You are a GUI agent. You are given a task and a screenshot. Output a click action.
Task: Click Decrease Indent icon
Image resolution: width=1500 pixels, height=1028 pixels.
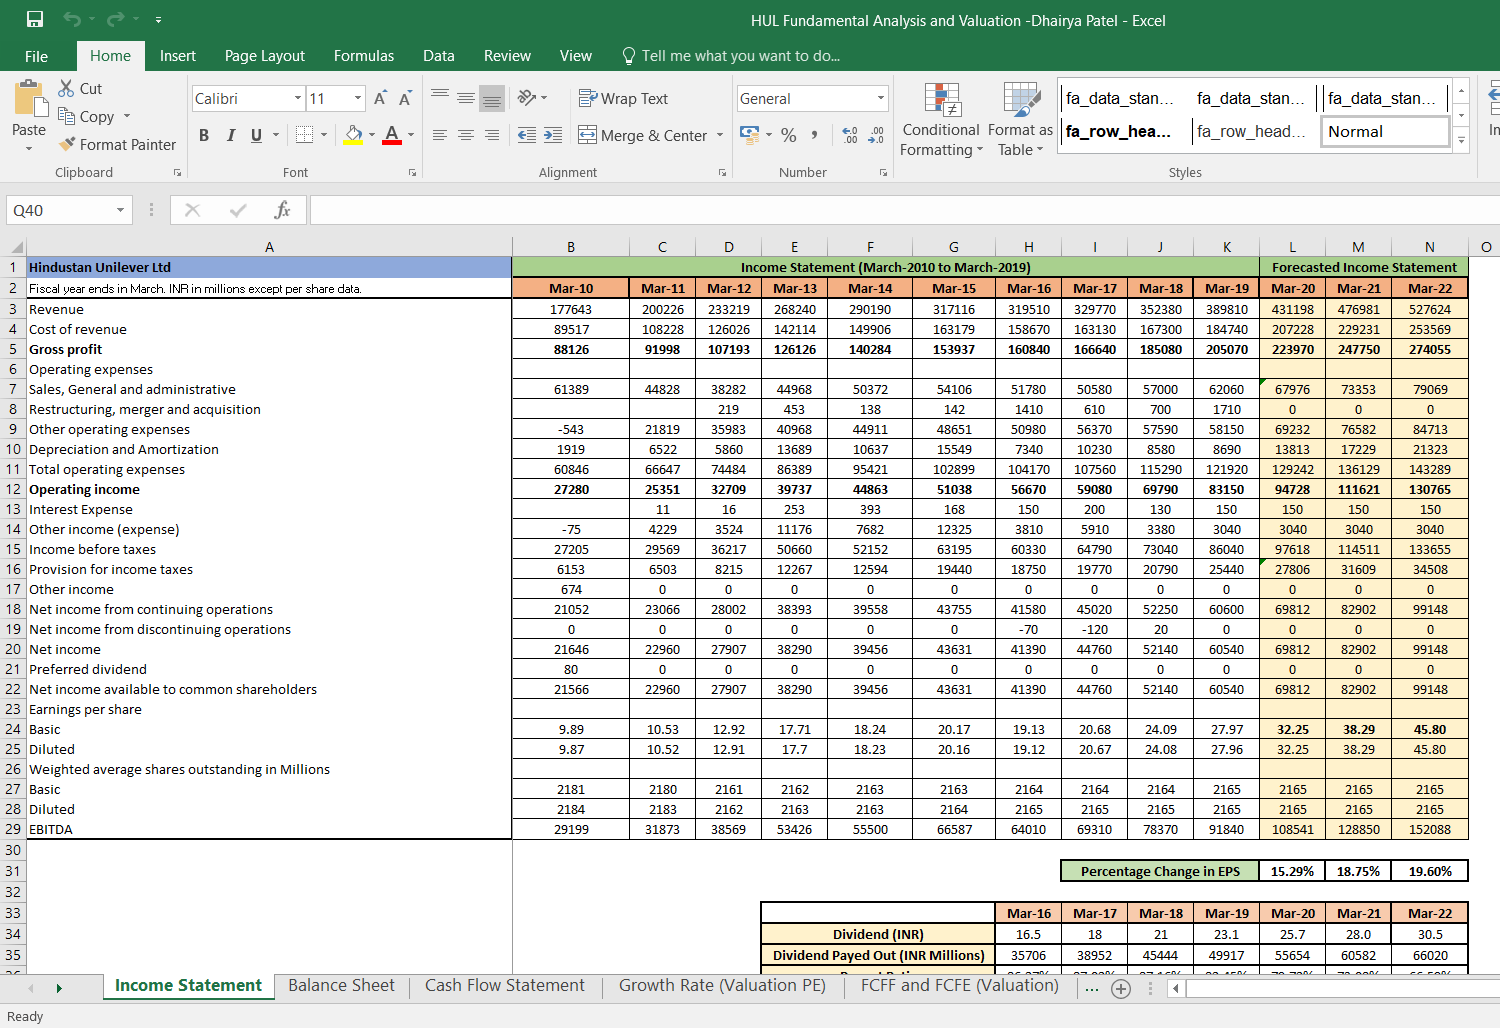(527, 135)
